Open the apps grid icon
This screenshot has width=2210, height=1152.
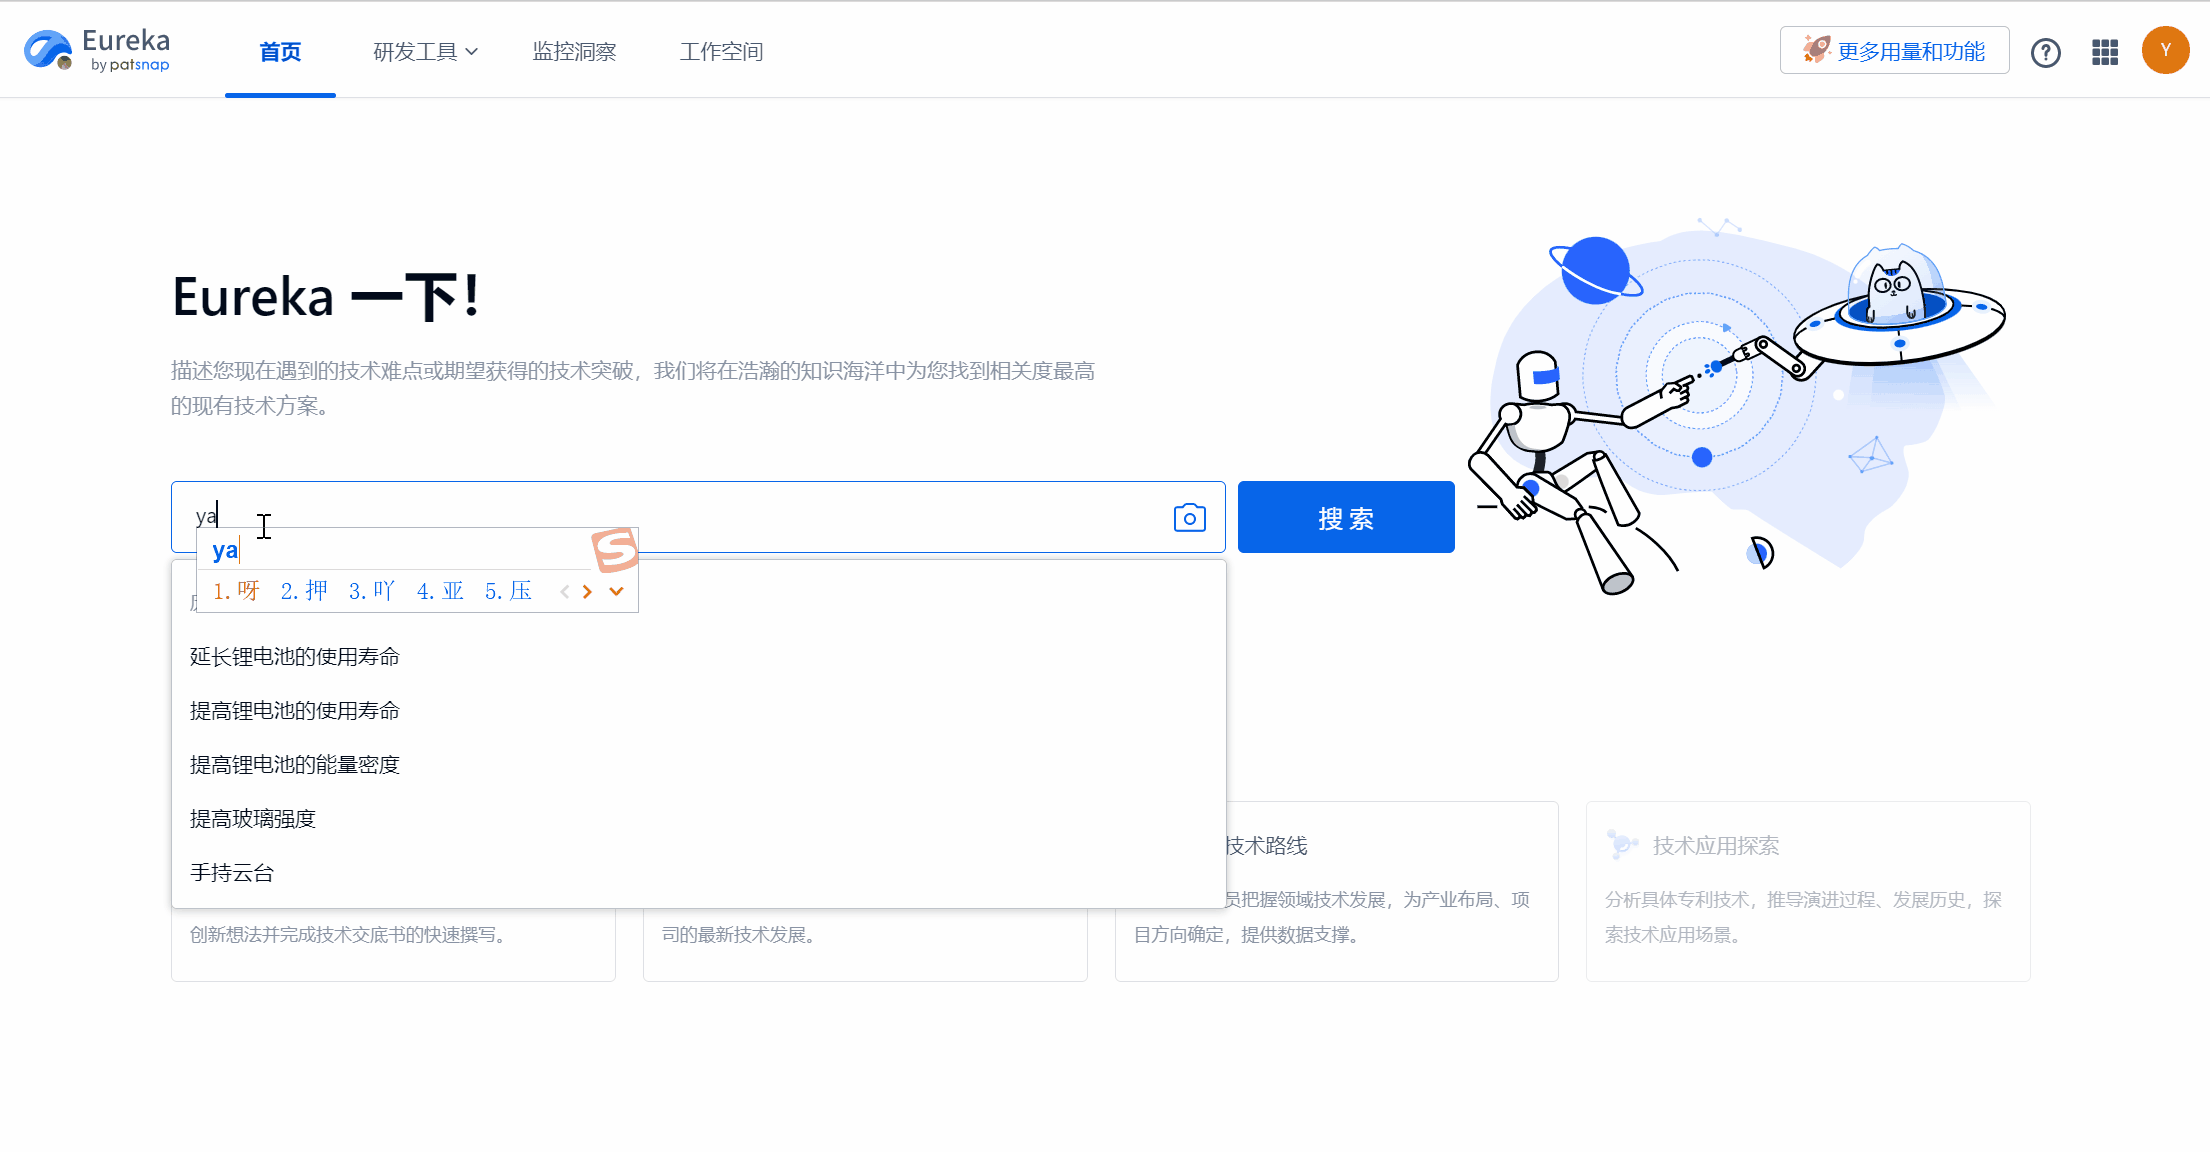point(2105,52)
